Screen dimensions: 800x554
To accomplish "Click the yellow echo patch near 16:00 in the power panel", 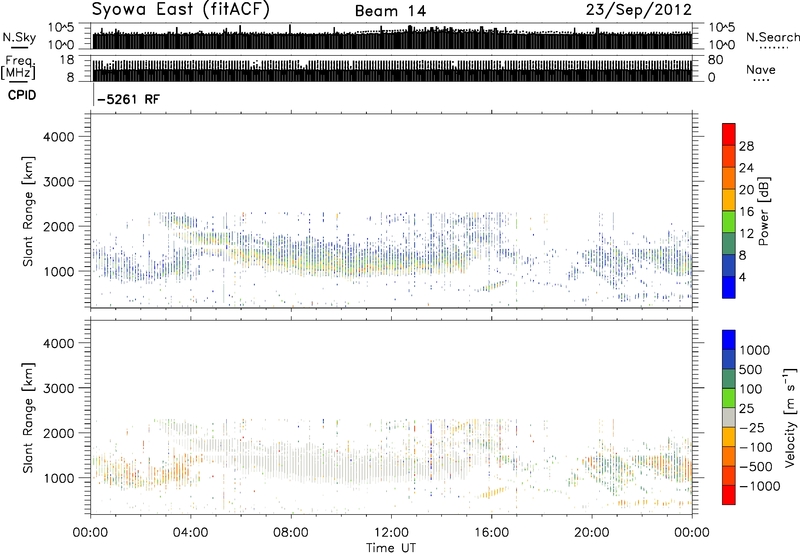I will click(491, 287).
